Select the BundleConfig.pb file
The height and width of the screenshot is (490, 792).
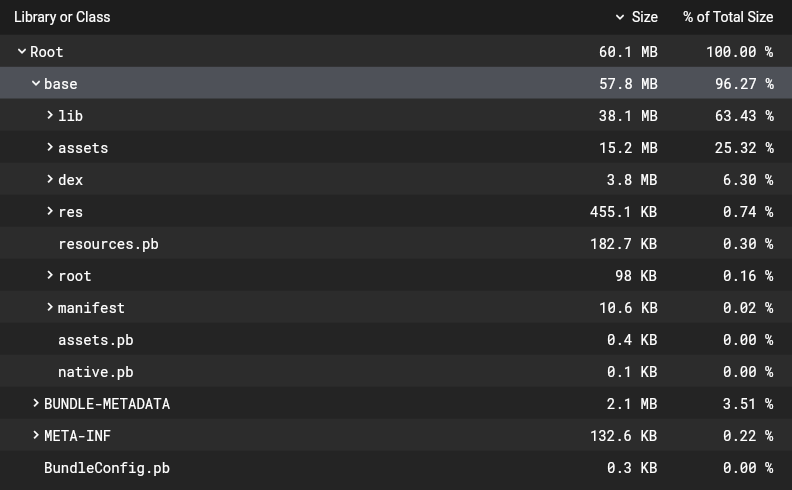pyautogui.click(x=107, y=468)
